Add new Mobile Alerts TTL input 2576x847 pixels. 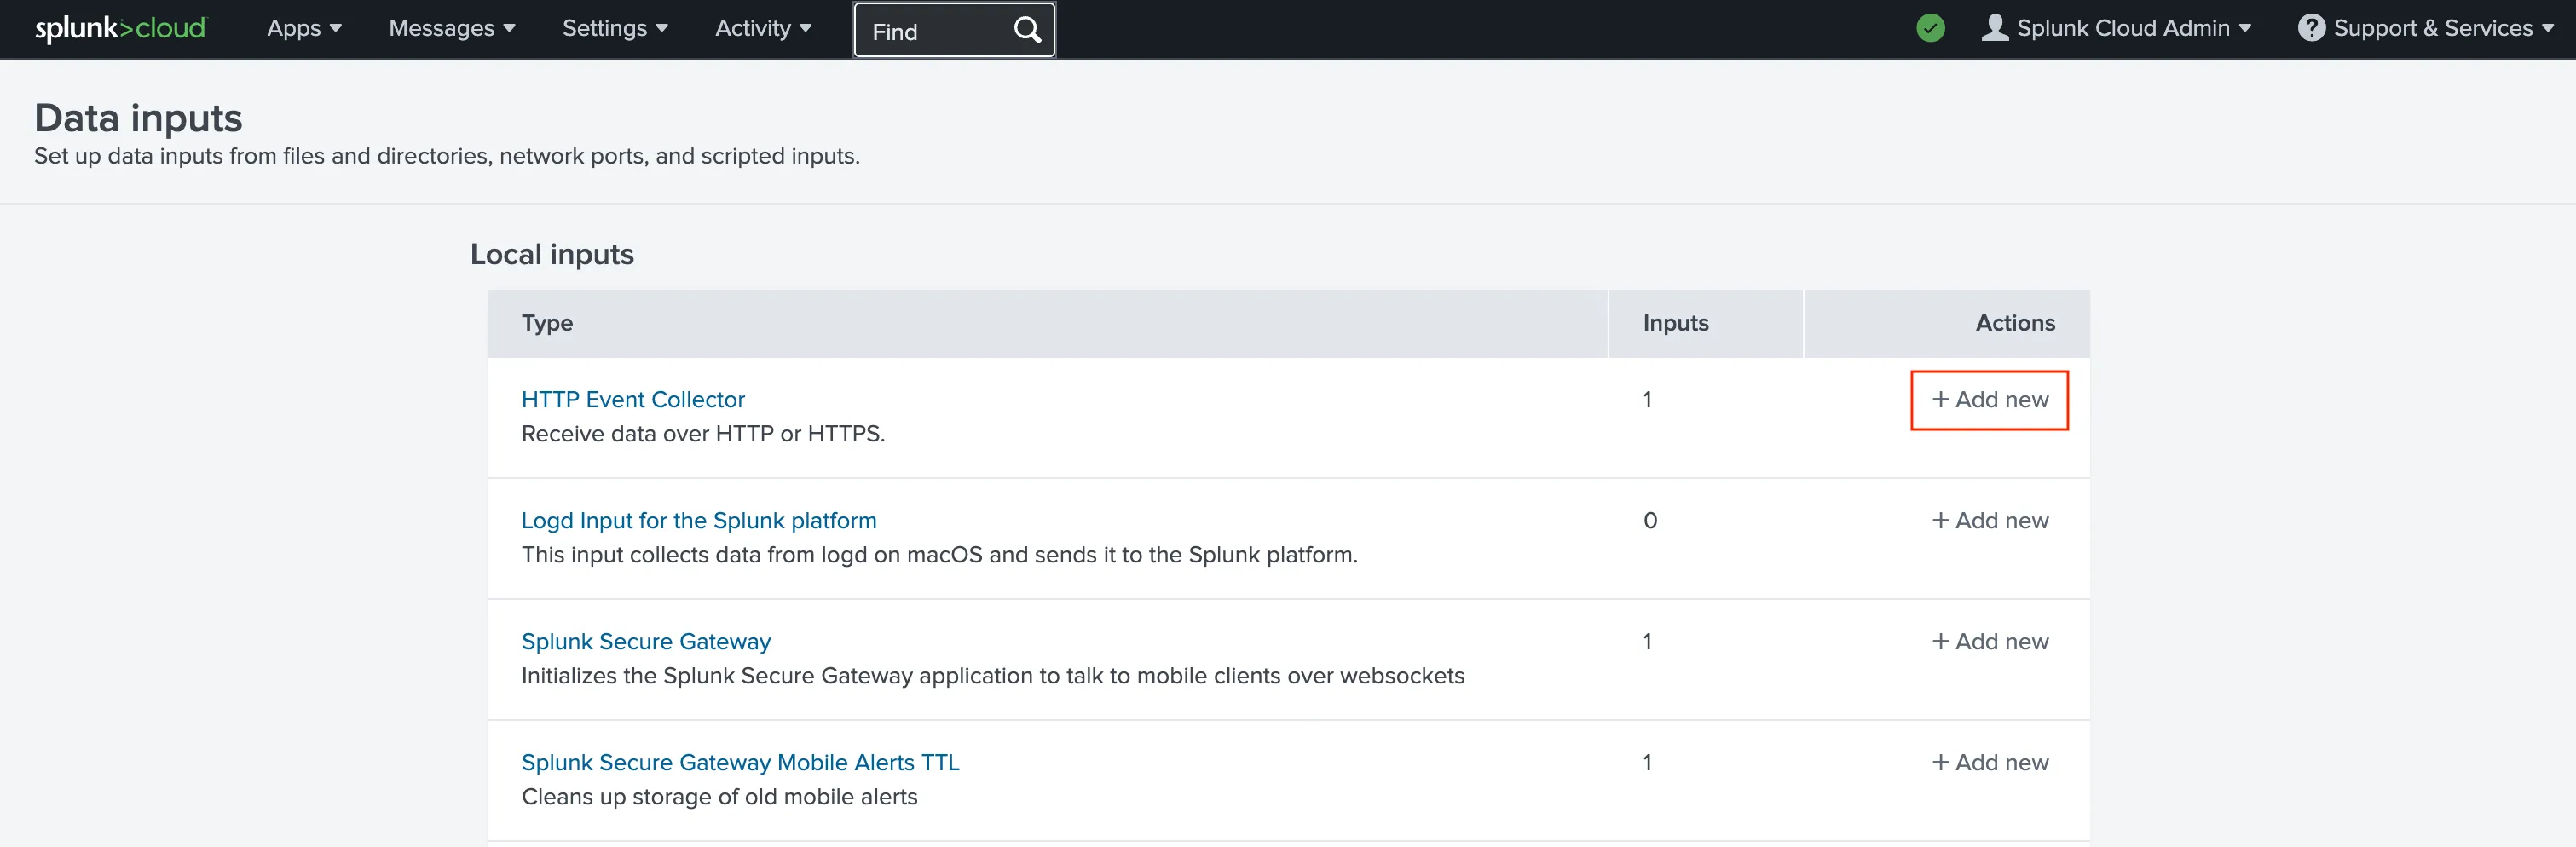[1989, 762]
